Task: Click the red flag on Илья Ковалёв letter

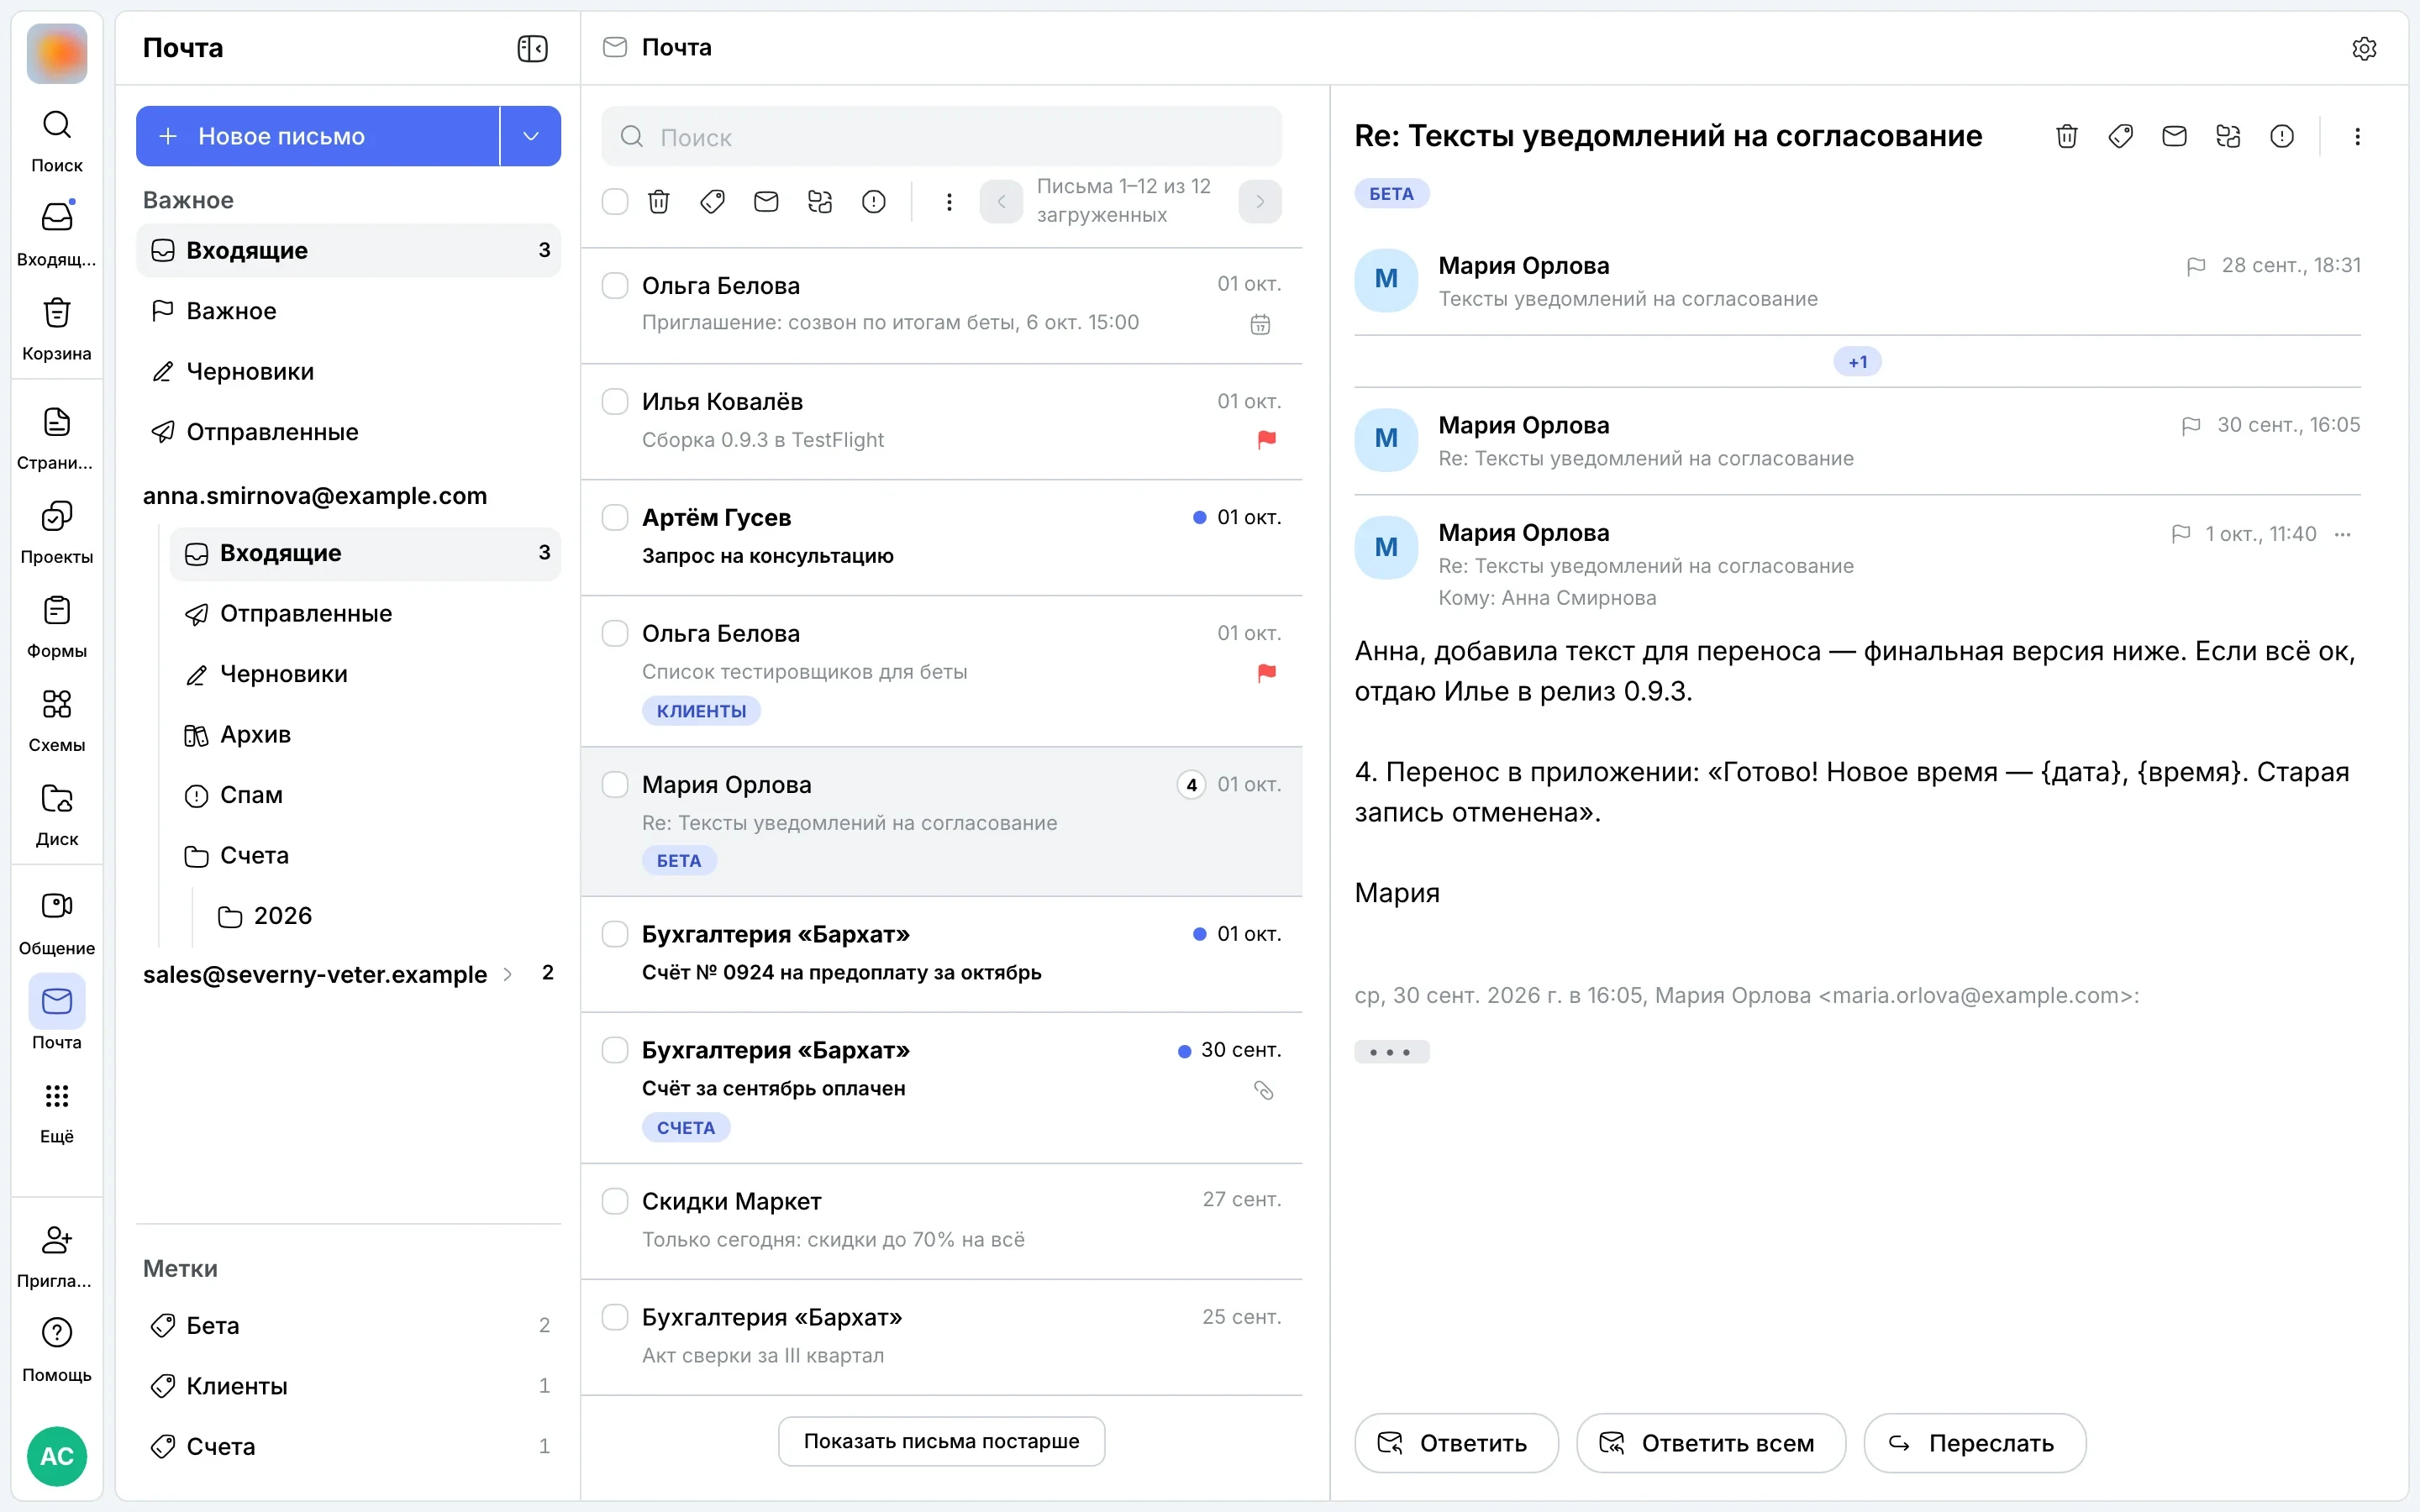Action: pos(1266,439)
